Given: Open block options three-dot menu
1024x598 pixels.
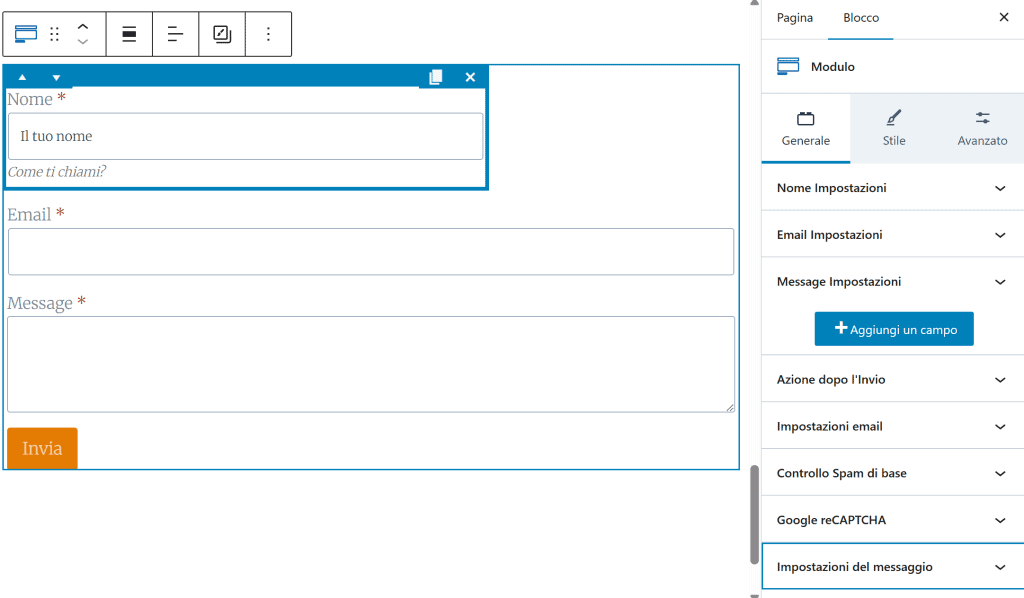Looking at the screenshot, I should coord(268,34).
